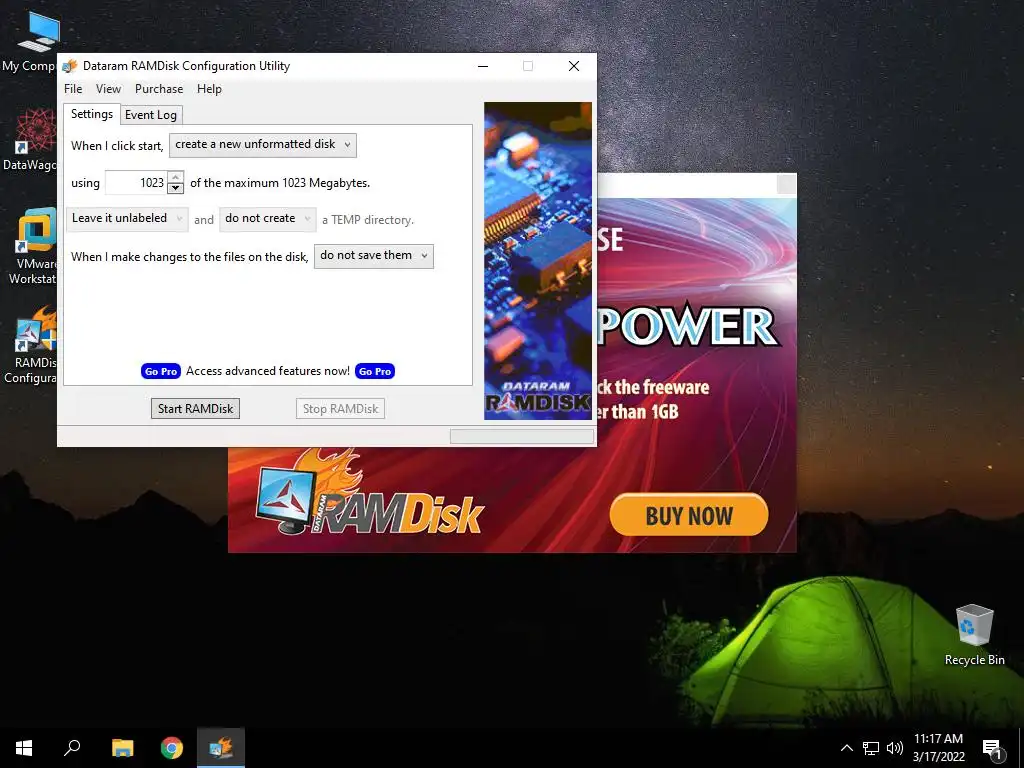Viewport: 1024px width, 768px height.
Task: Expand the 'Leave it unlabeled' dropdown
Action: (127, 218)
